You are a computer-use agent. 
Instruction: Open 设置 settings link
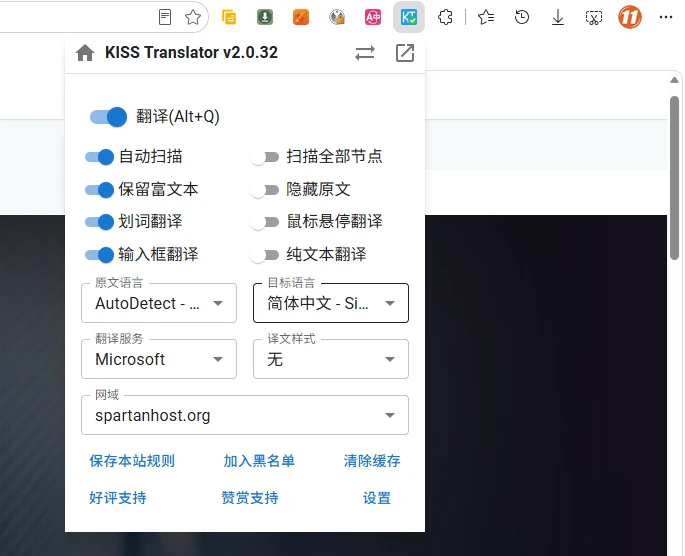tap(377, 498)
